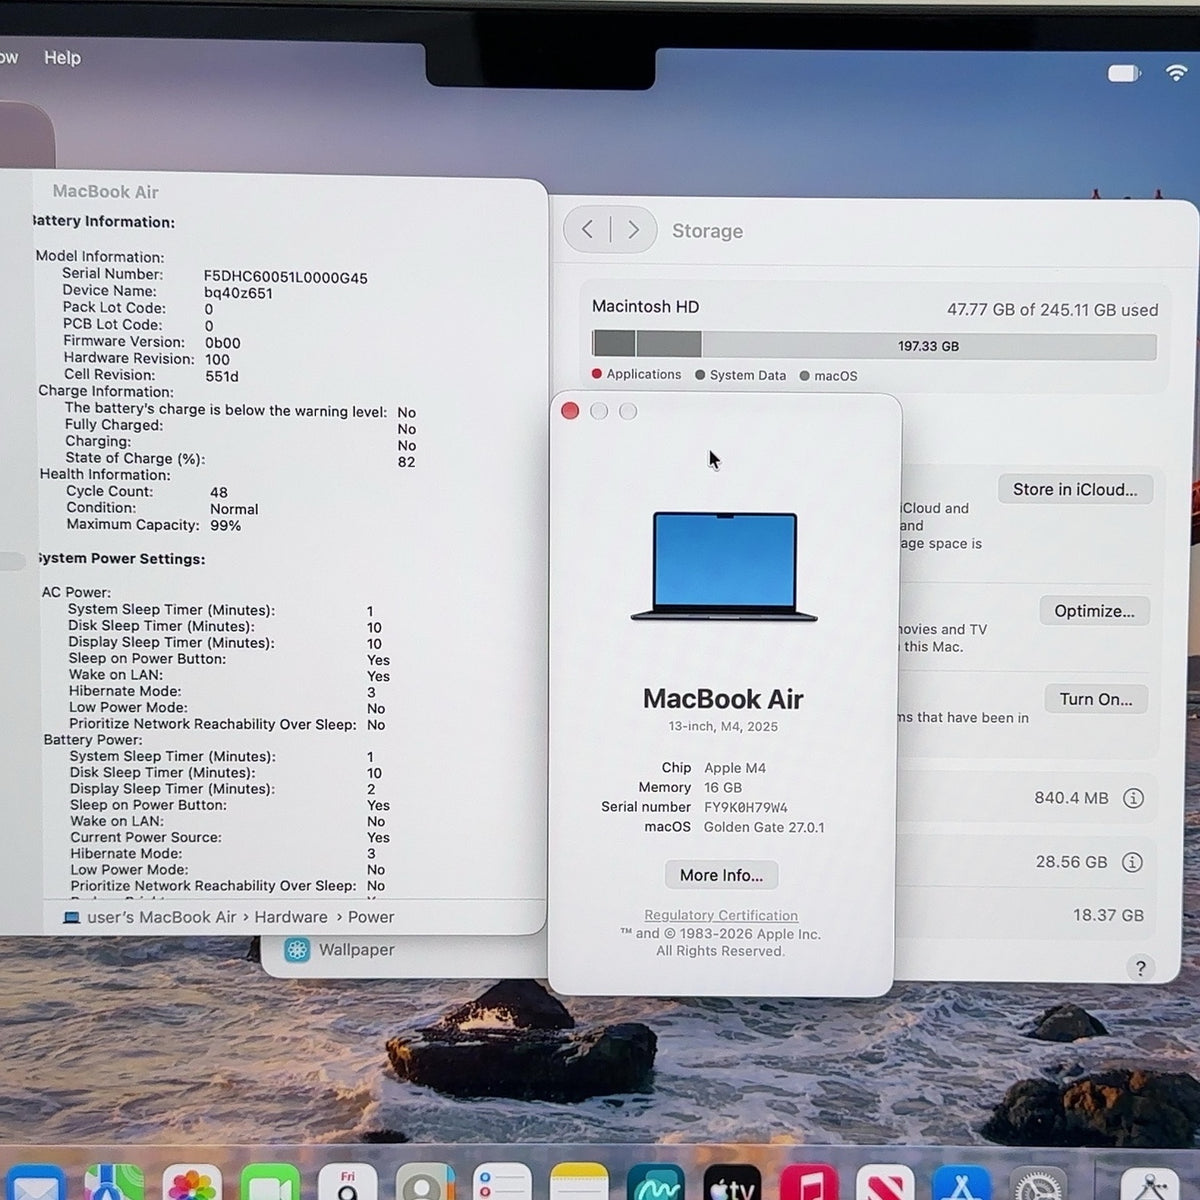Open the Storage help question mark button

click(1140, 967)
